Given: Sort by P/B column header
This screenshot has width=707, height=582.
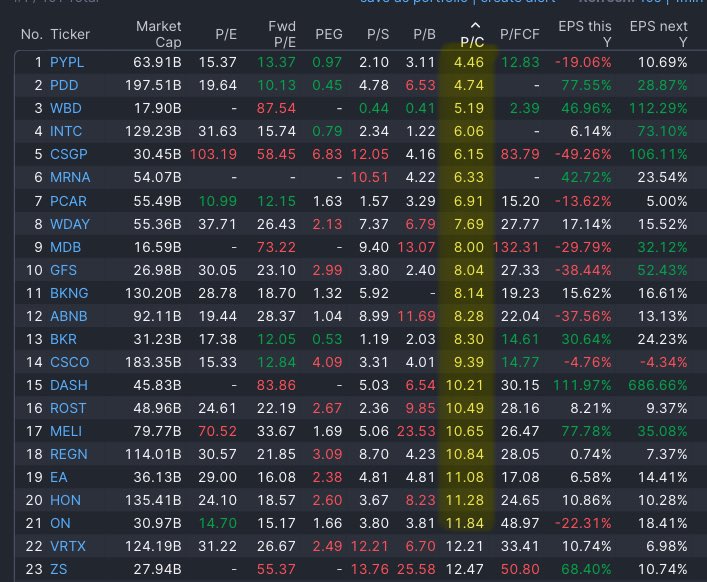Looking at the screenshot, I should pyautogui.click(x=424, y=34).
